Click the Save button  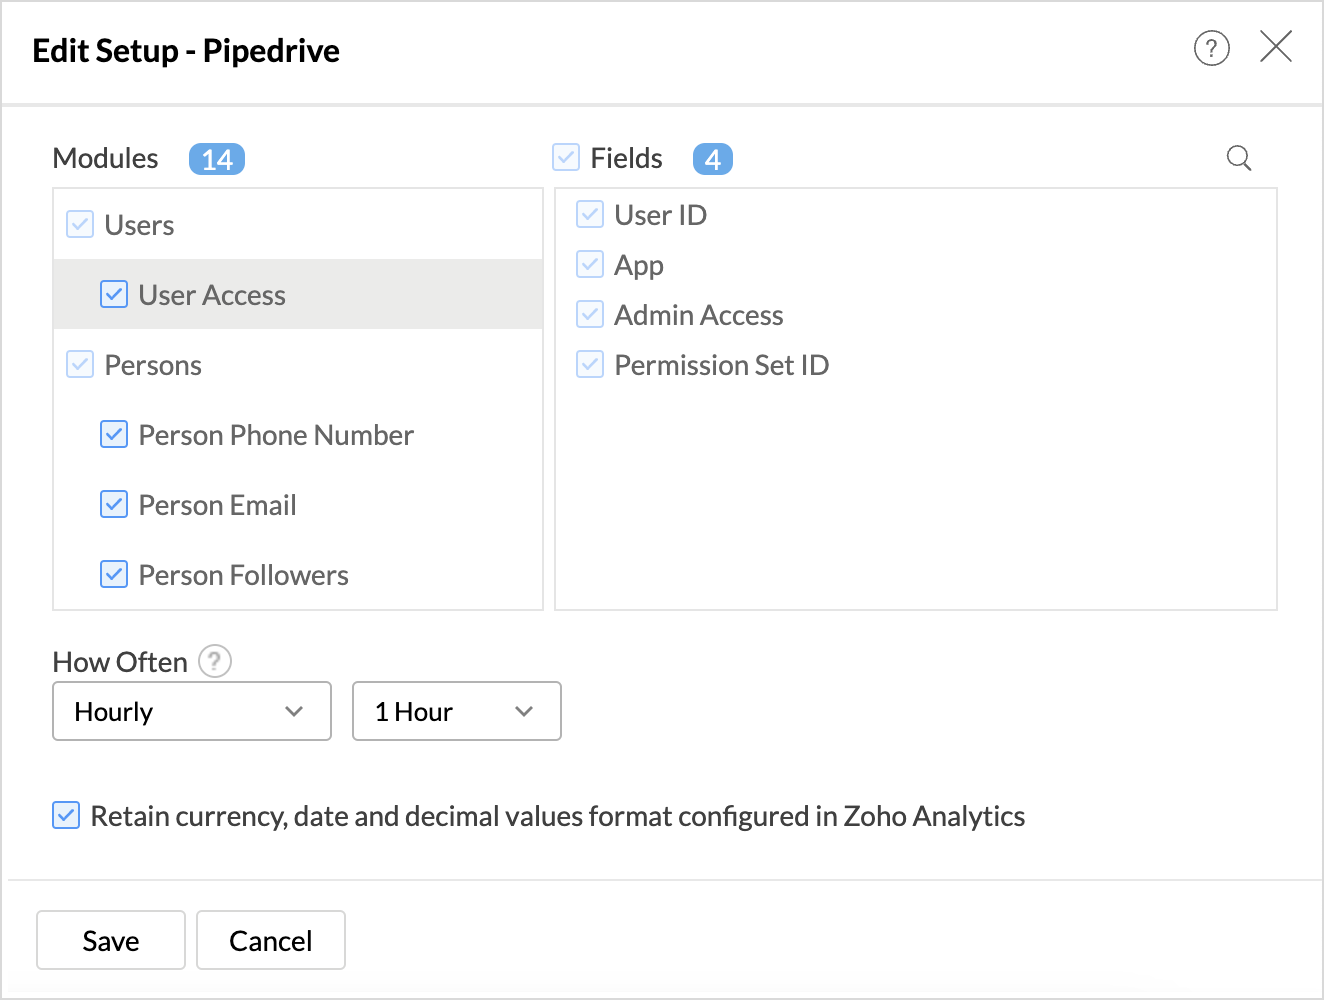tap(111, 940)
